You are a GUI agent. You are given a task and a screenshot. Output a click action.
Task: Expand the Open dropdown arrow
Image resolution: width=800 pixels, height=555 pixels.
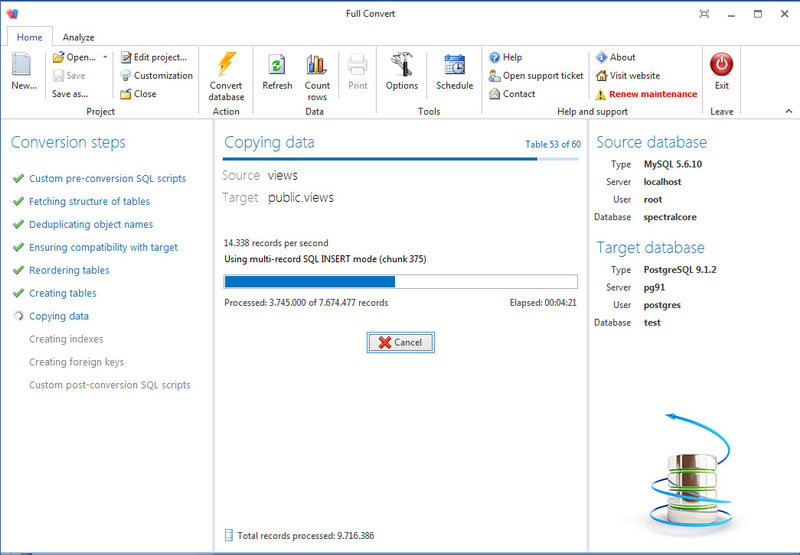105,57
